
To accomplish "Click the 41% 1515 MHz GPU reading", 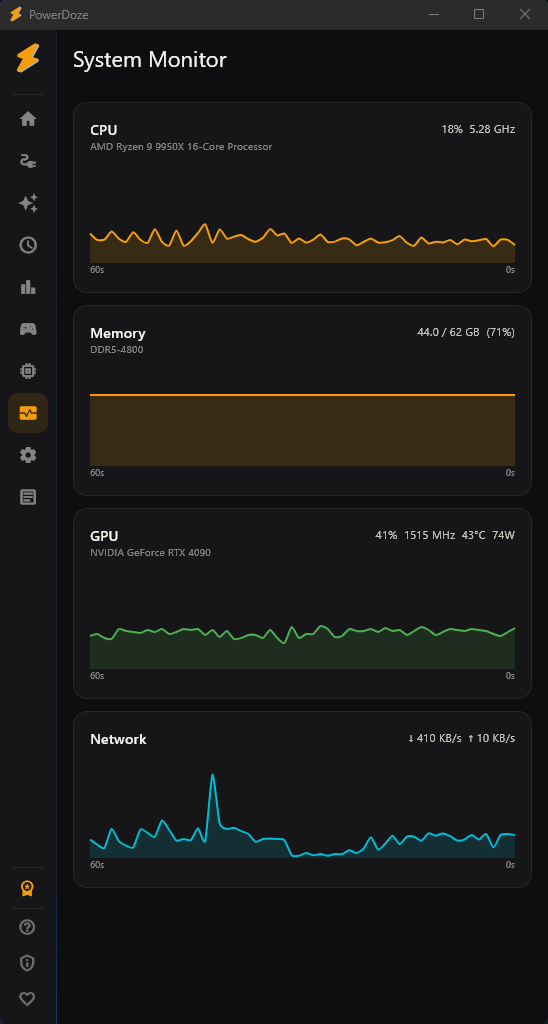I will pyautogui.click(x=445, y=536).
